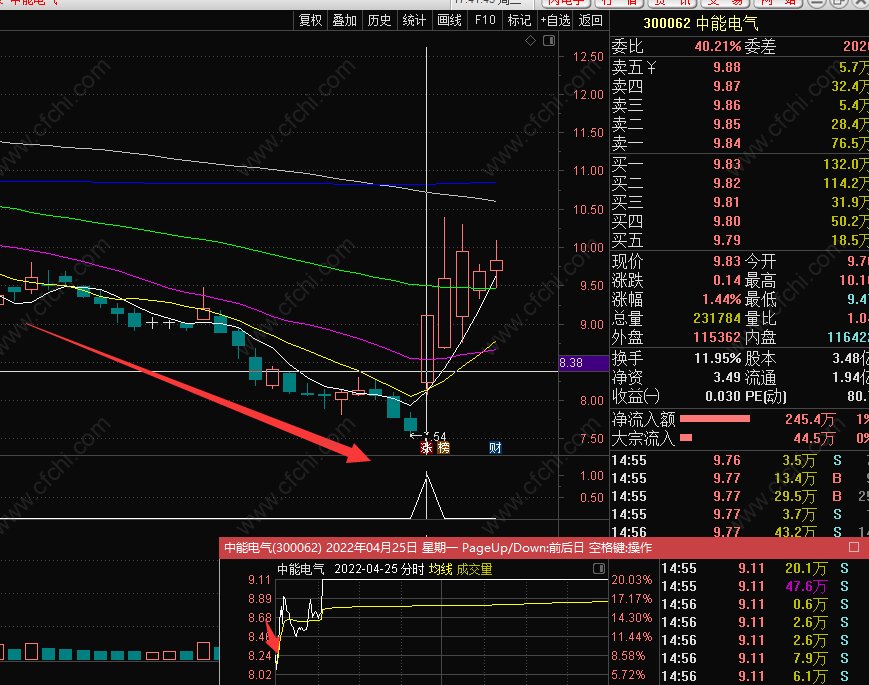Select the 14:55 9.77 3.7万 trade row

[x=739, y=514]
